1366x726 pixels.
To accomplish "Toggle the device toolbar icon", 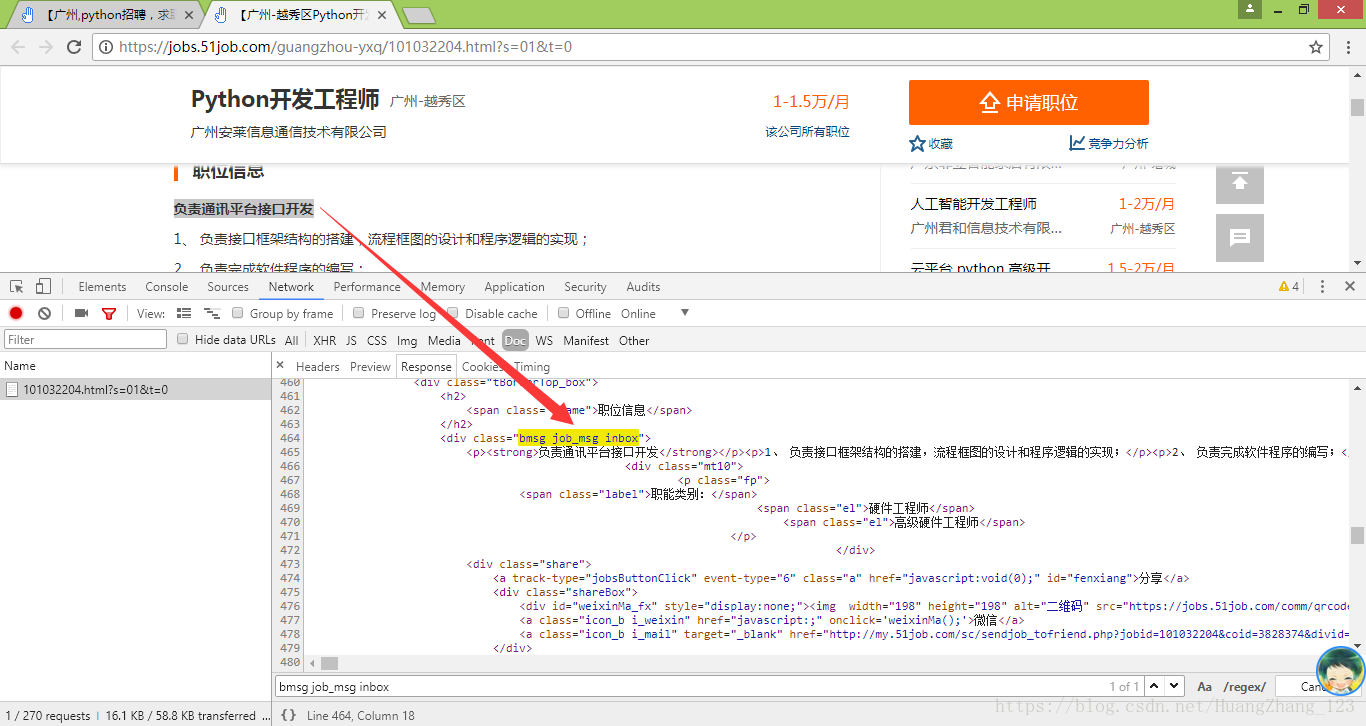I will 43,287.
